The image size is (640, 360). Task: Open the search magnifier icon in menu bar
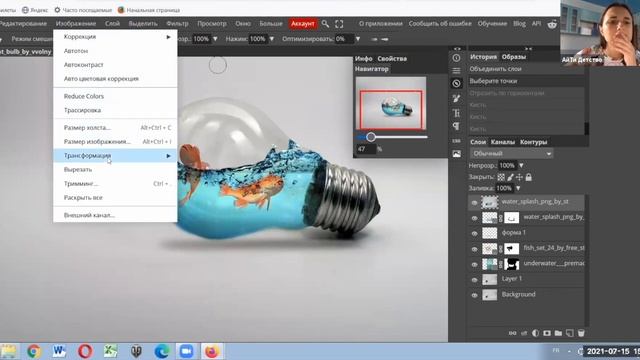pyautogui.click(x=325, y=24)
